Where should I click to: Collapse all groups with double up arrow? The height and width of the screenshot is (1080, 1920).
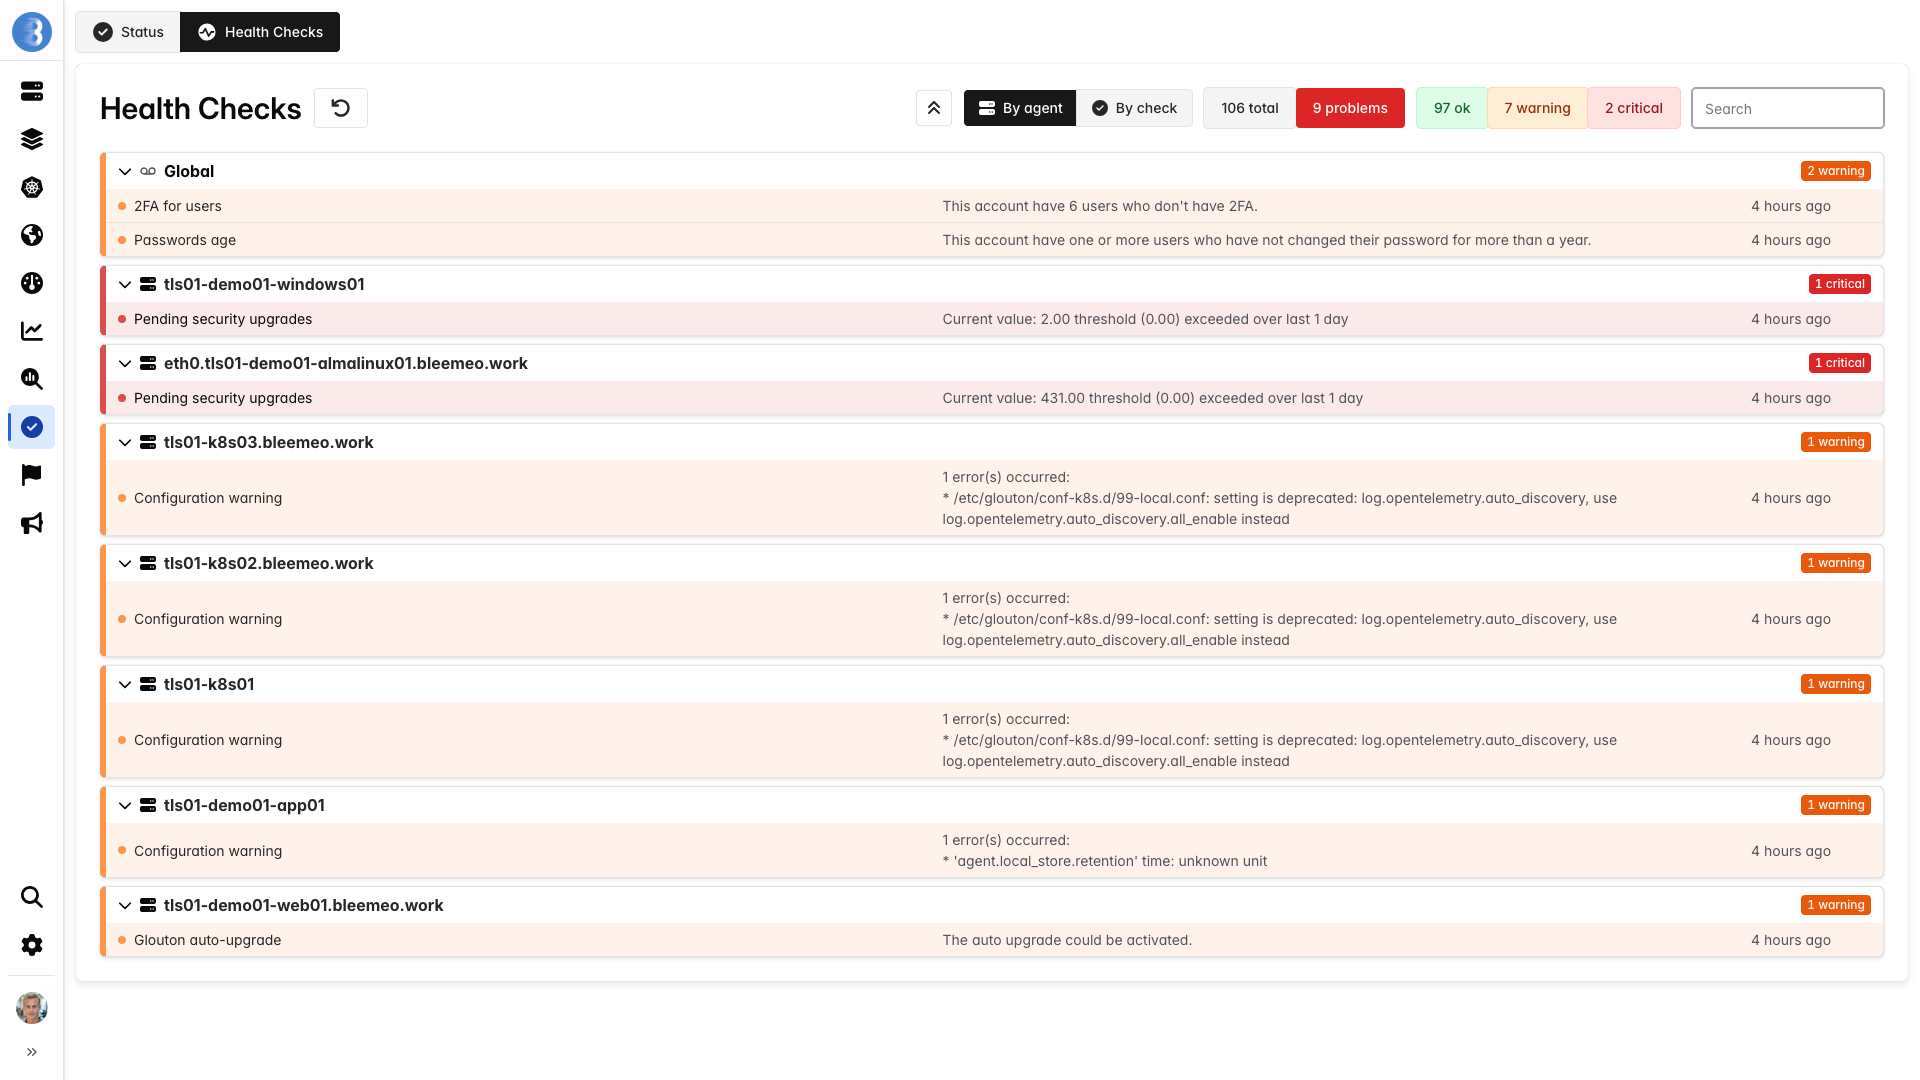(934, 108)
